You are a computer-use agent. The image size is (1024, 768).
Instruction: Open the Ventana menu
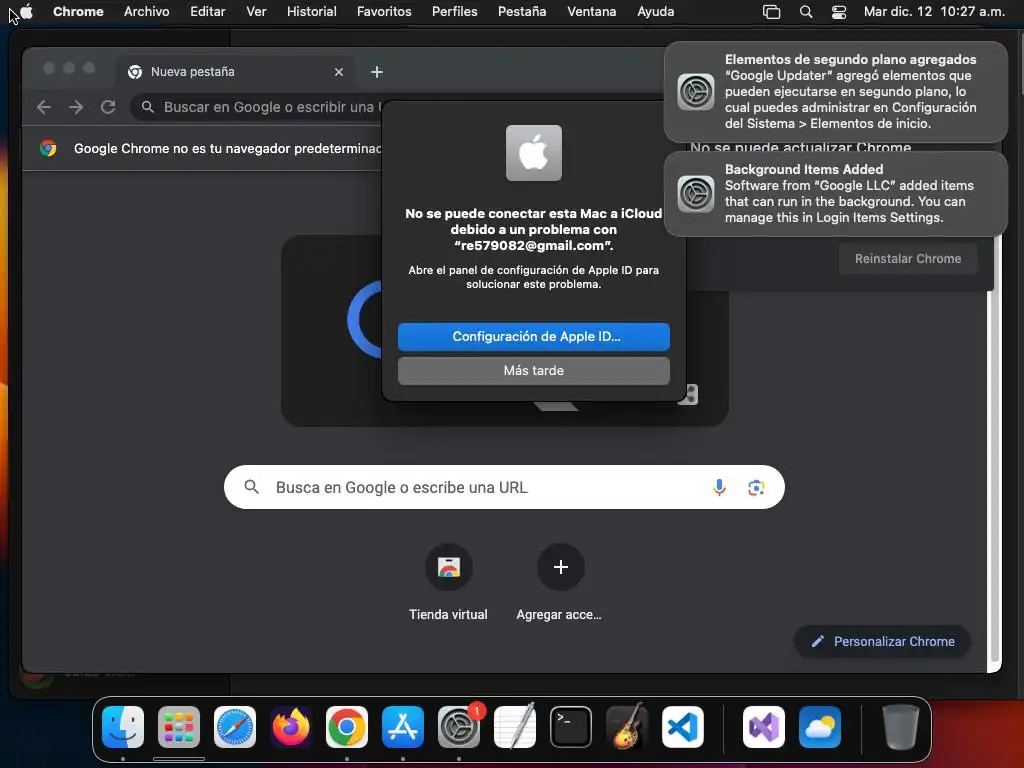click(591, 11)
